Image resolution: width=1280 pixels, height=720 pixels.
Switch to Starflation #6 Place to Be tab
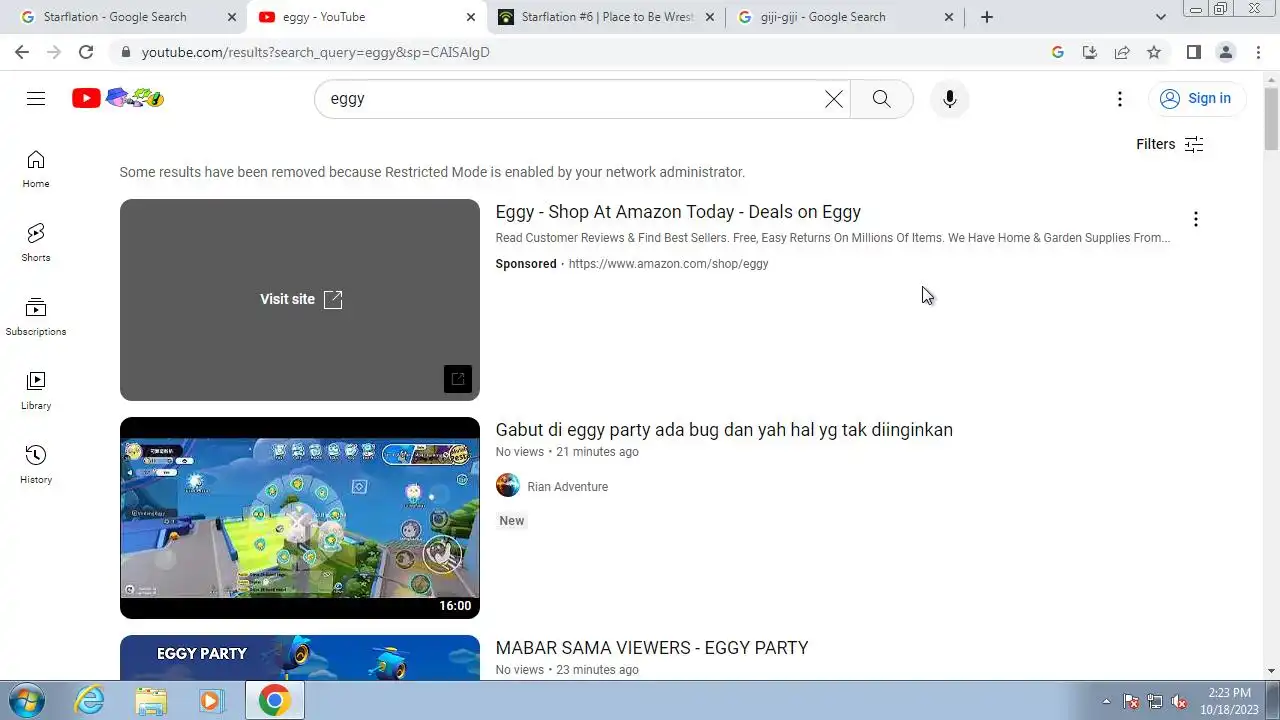(607, 17)
